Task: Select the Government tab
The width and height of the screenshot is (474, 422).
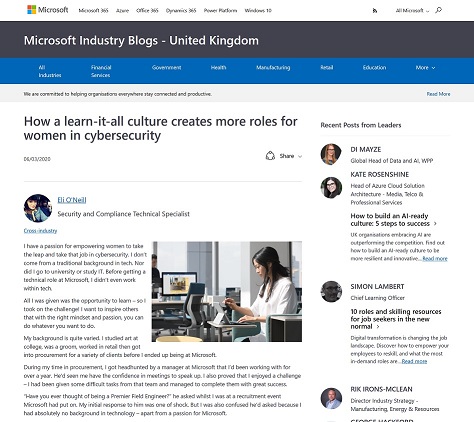Action: tap(166, 68)
